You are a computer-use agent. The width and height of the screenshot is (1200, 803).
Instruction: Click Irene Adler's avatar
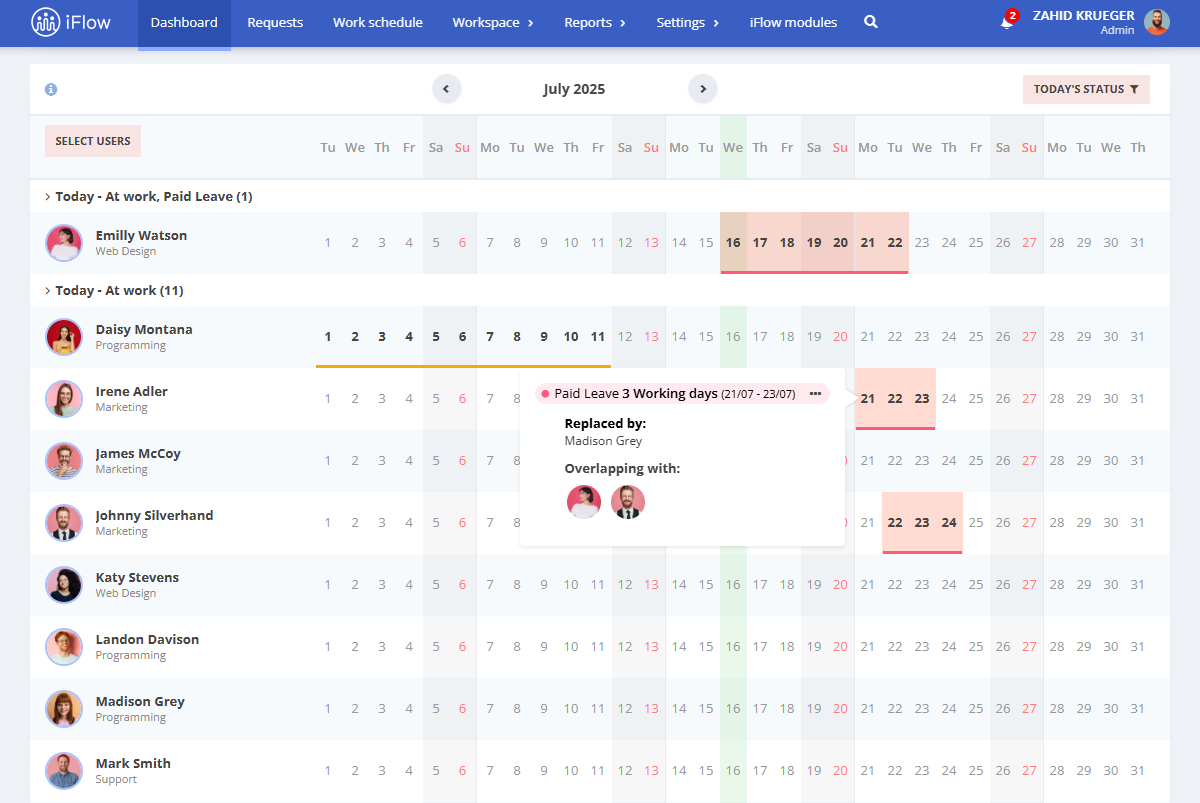pos(64,399)
